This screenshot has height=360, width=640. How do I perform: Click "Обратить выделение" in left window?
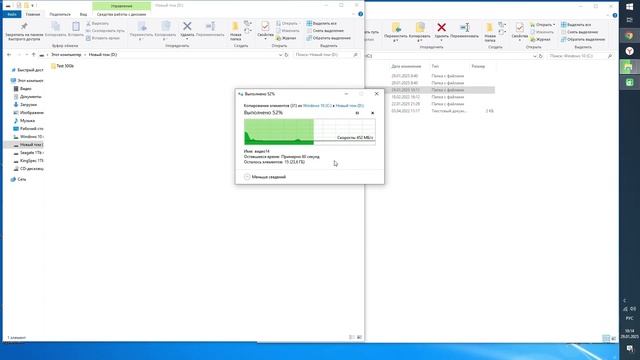point(329,38)
